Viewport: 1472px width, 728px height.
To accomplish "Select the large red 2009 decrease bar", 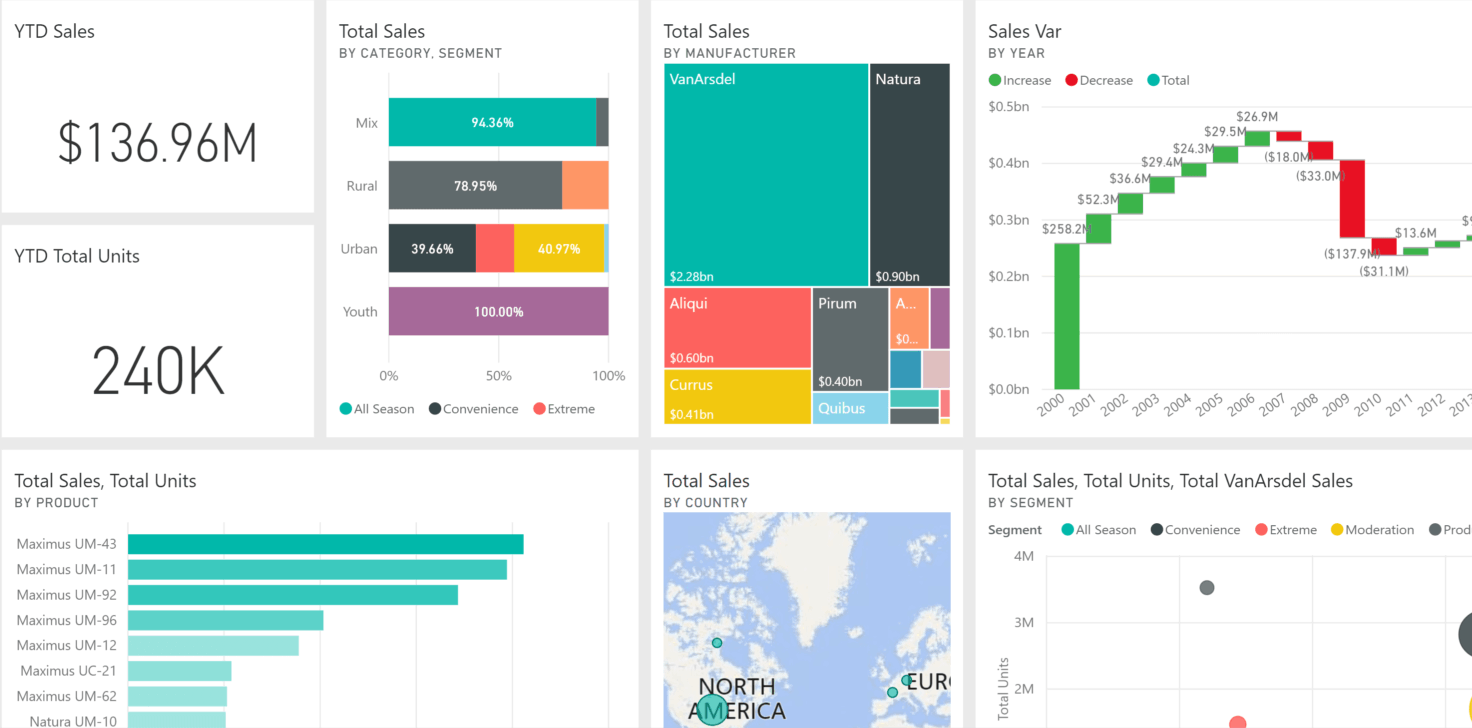I will tap(1352, 198).
